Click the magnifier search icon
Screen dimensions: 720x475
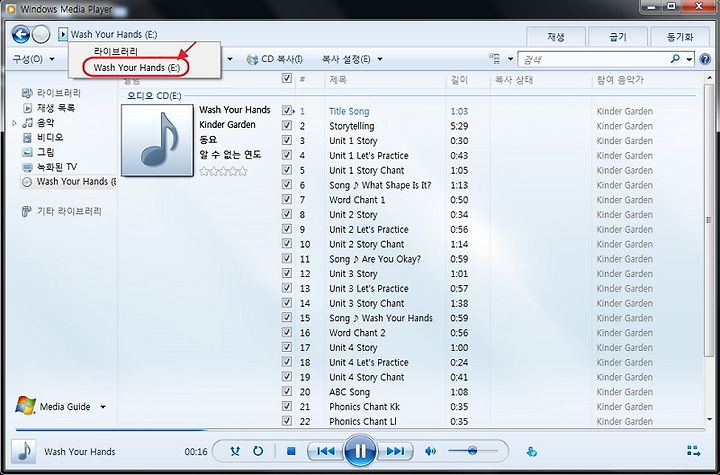pyautogui.click(x=675, y=59)
